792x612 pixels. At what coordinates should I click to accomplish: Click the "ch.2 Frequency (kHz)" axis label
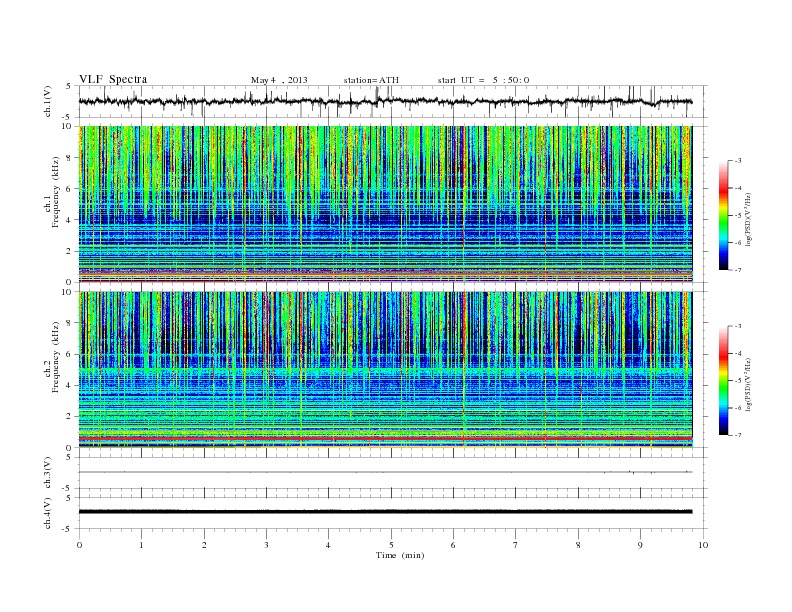tap(53, 358)
